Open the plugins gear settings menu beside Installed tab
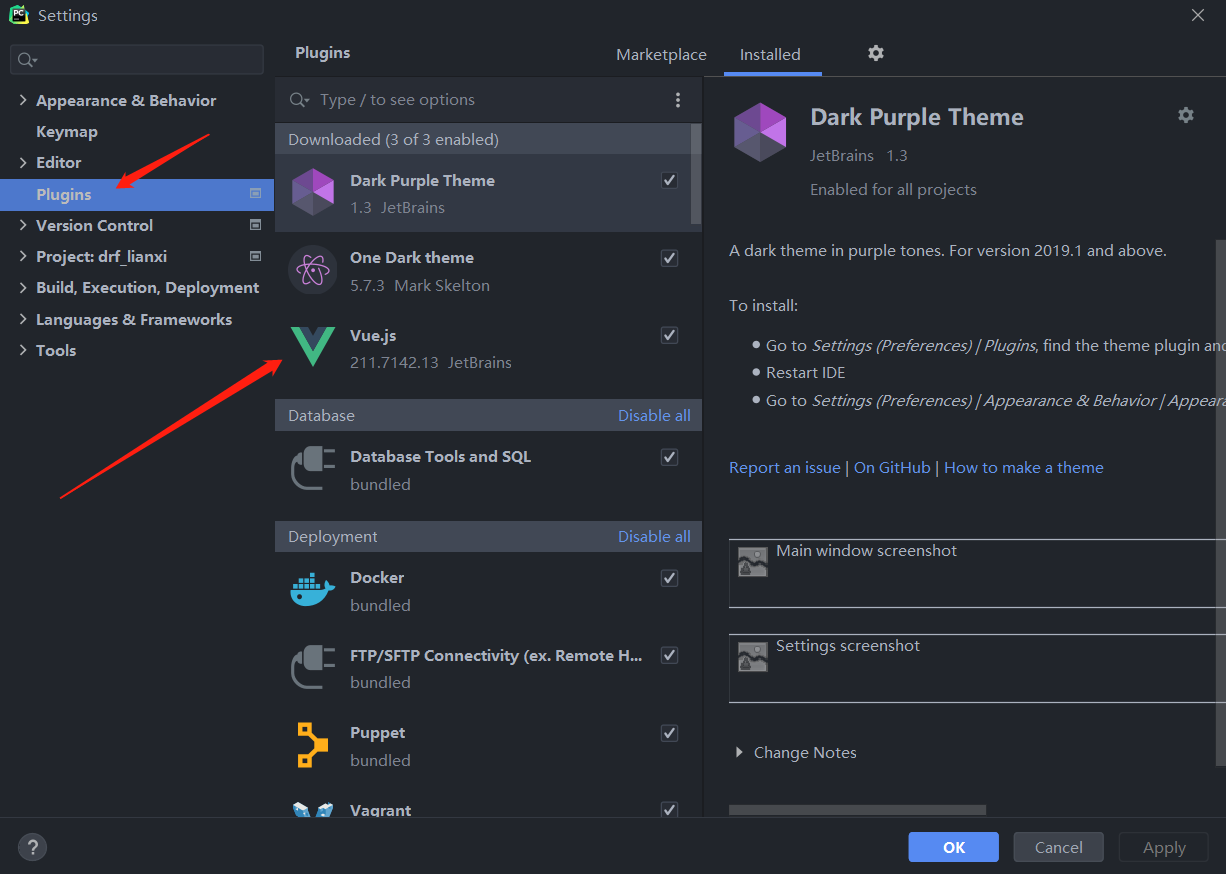 coord(876,53)
